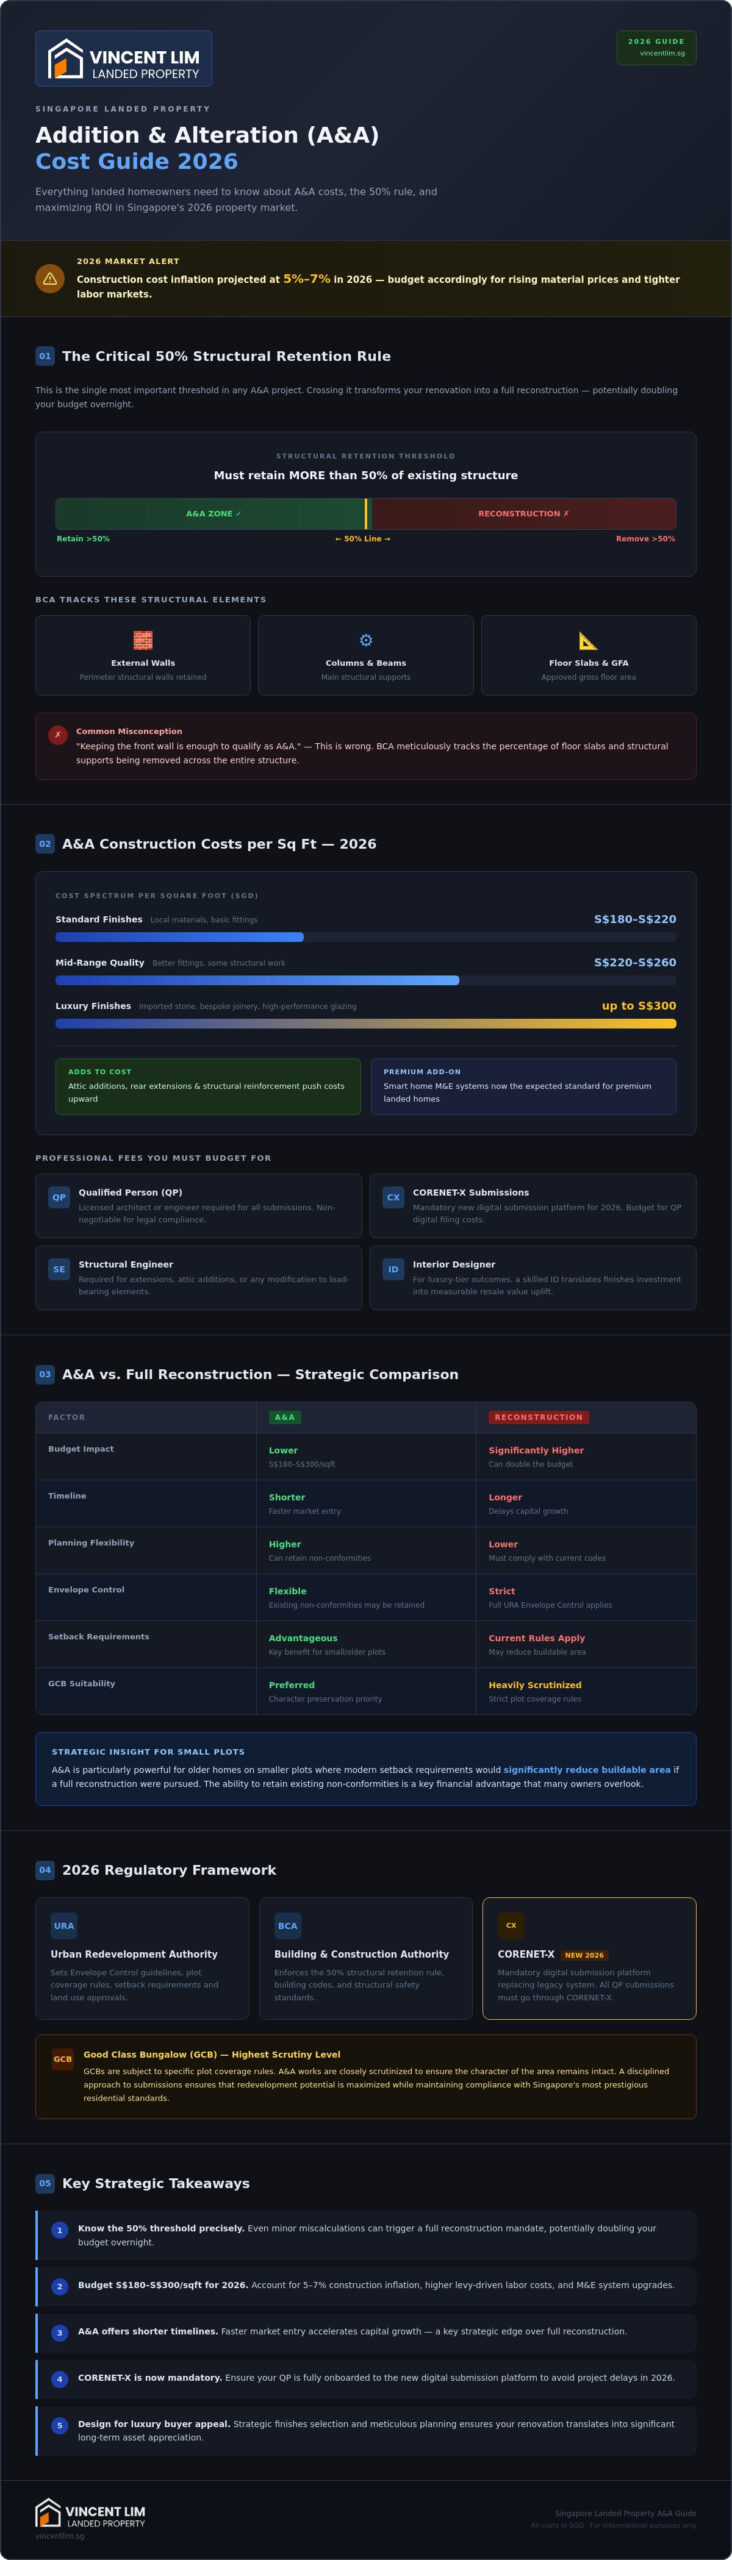The image size is (732, 2560).
Task: Click the BCA badge icon
Action: coord(288,1926)
